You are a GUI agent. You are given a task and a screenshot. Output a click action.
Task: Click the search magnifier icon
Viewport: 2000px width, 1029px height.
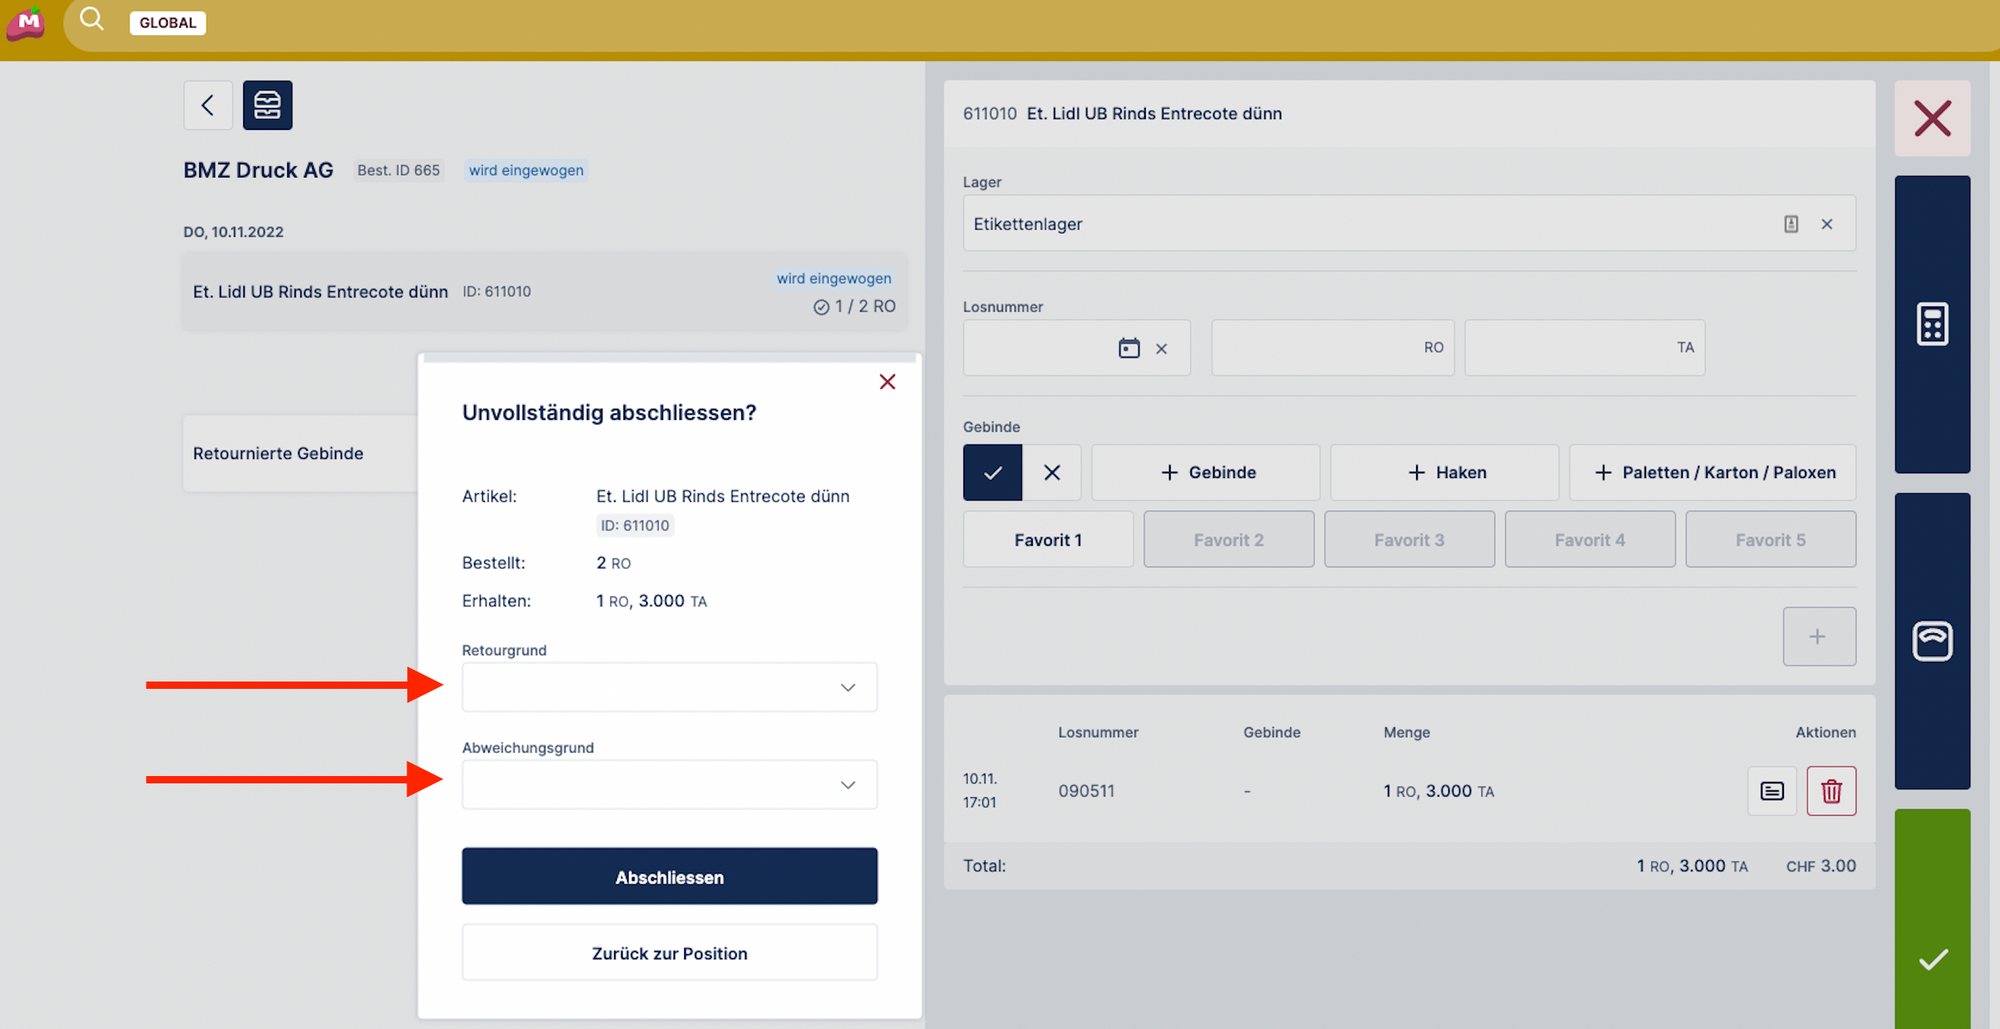click(x=92, y=20)
